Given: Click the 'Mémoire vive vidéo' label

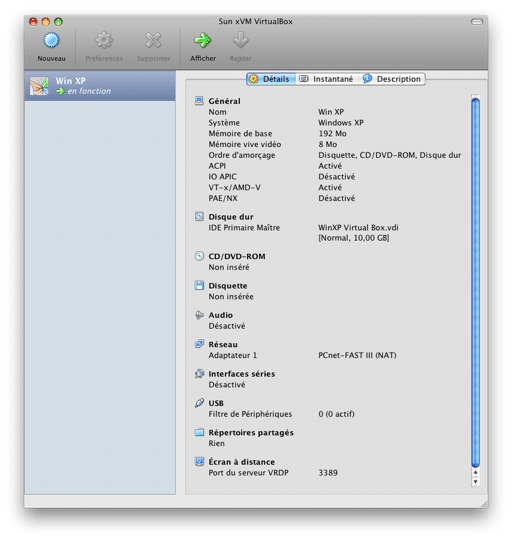Looking at the screenshot, I should click(245, 144).
